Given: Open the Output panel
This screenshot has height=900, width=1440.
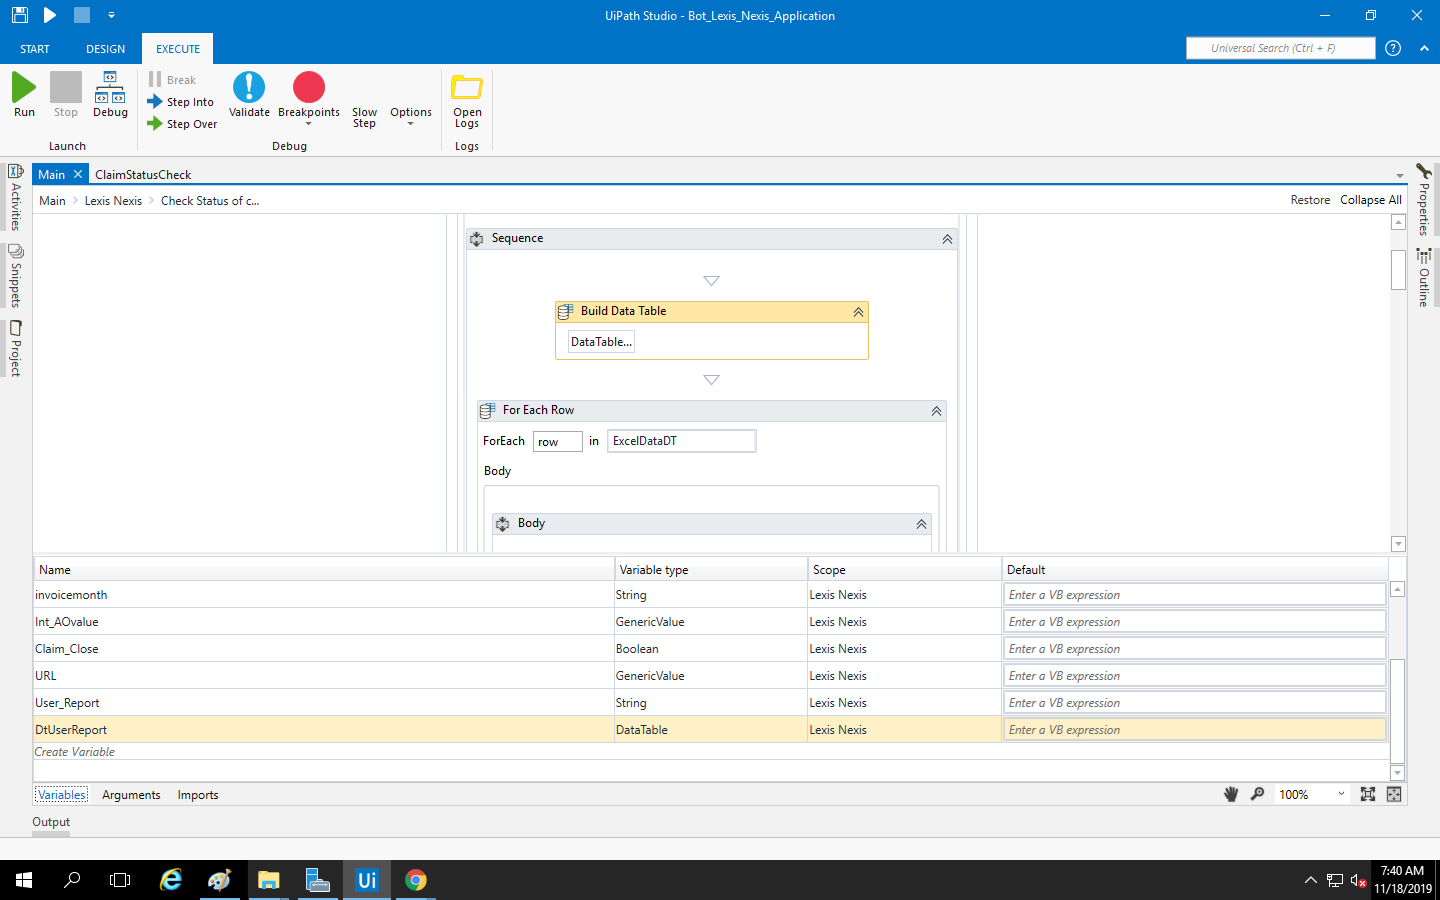Looking at the screenshot, I should pos(51,822).
